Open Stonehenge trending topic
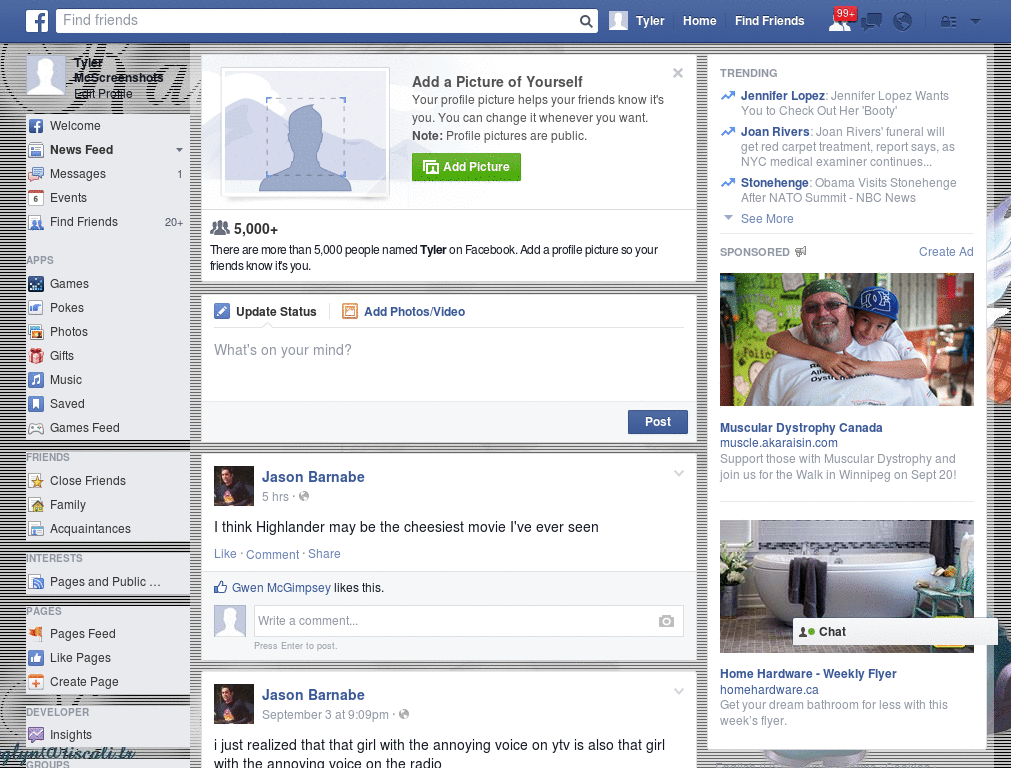Image resolution: width=1024 pixels, height=768 pixels. pos(775,183)
